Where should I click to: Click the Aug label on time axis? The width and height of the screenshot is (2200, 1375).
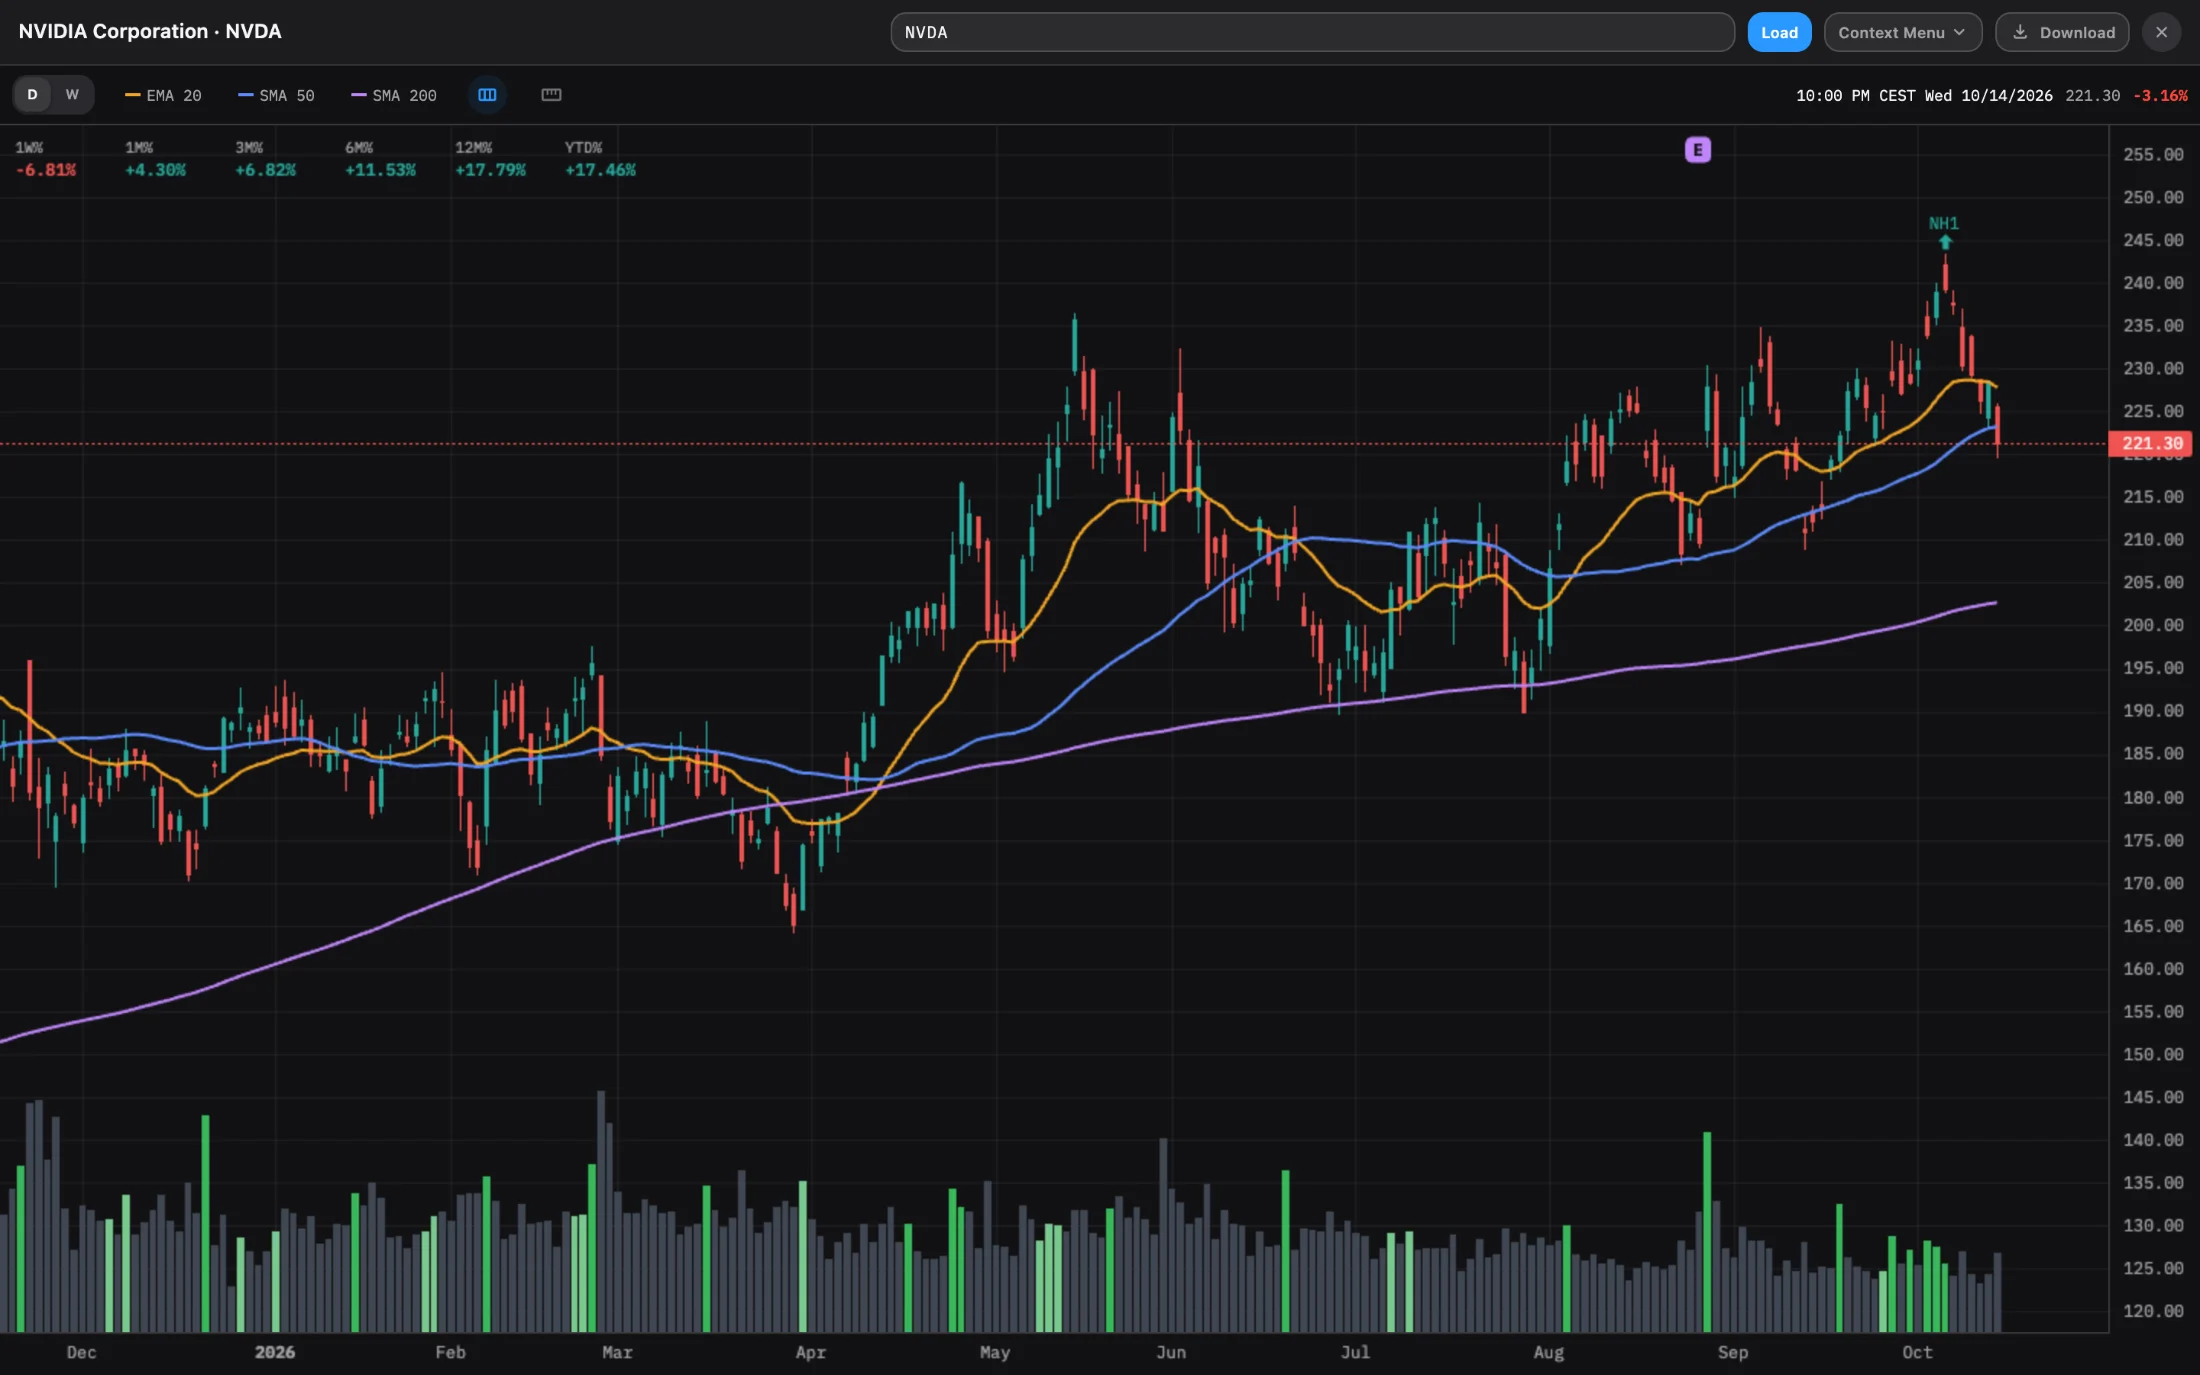point(1548,1352)
